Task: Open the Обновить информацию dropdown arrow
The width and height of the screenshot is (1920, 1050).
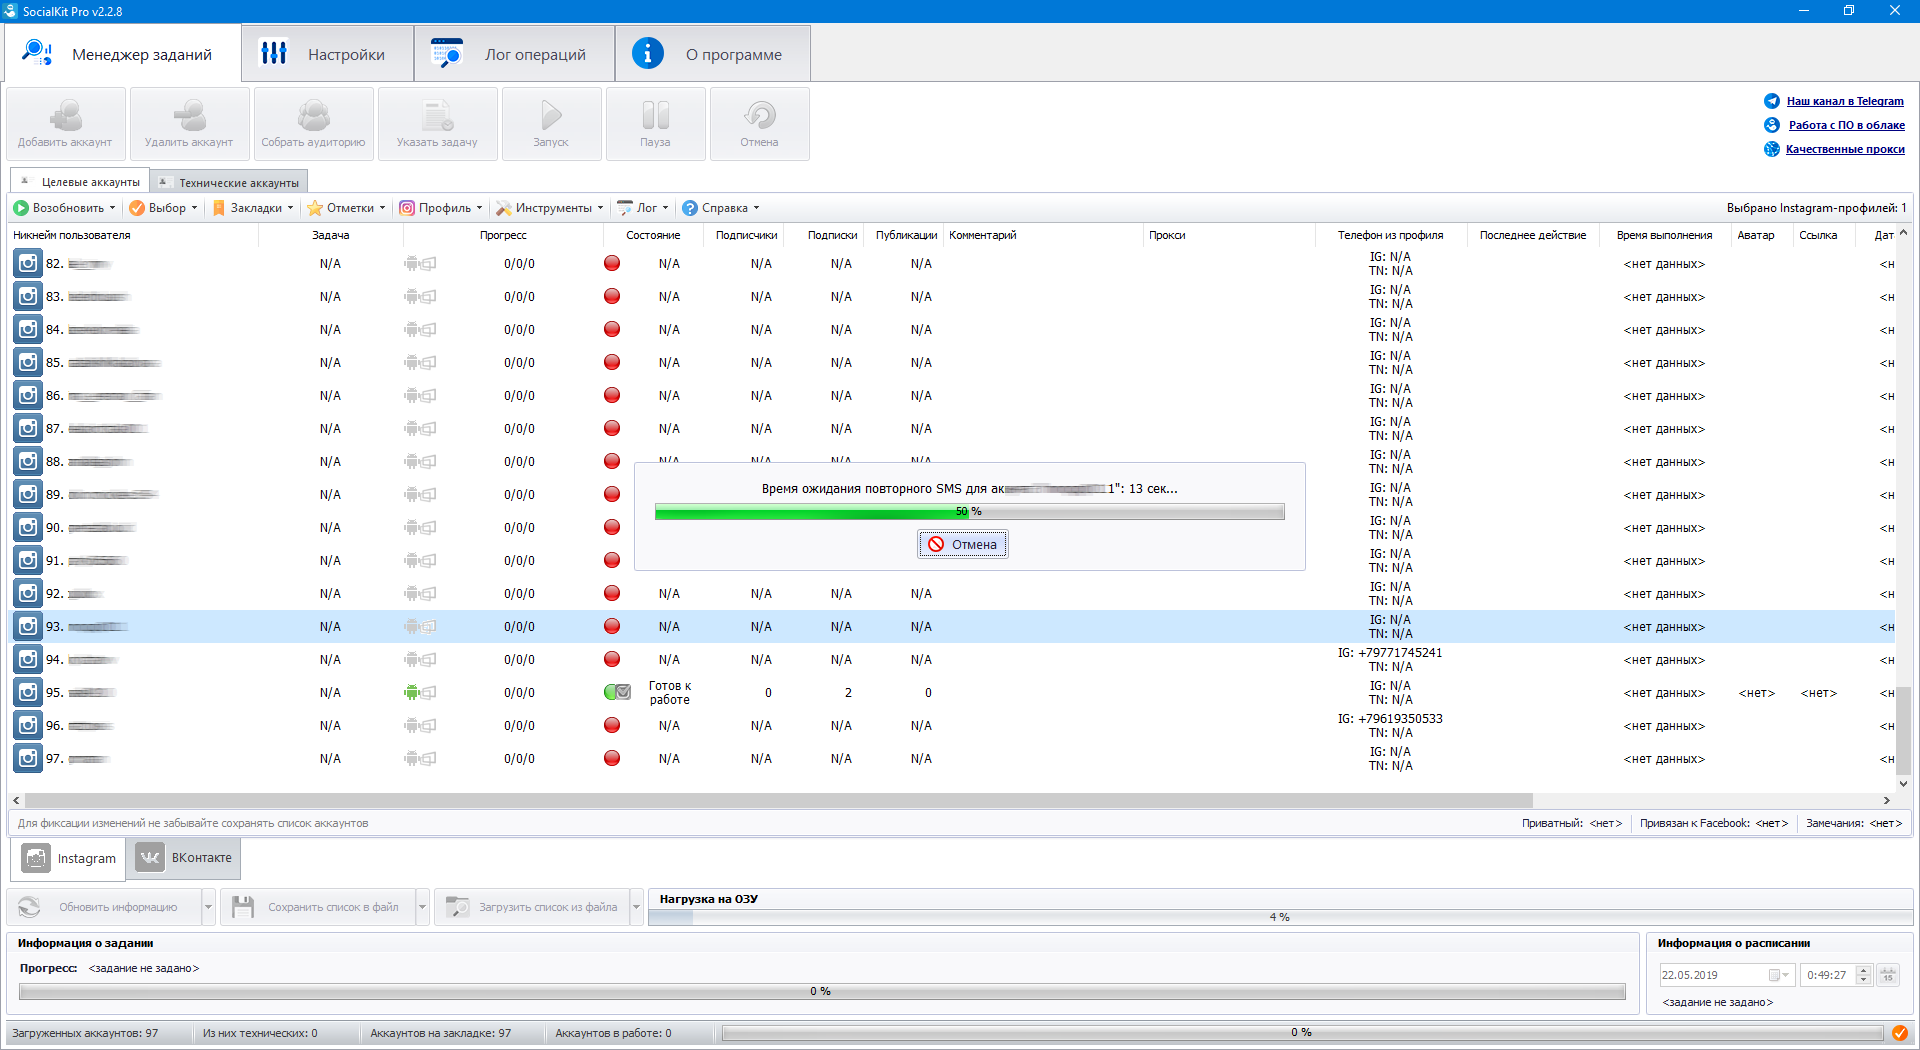Action: click(208, 907)
